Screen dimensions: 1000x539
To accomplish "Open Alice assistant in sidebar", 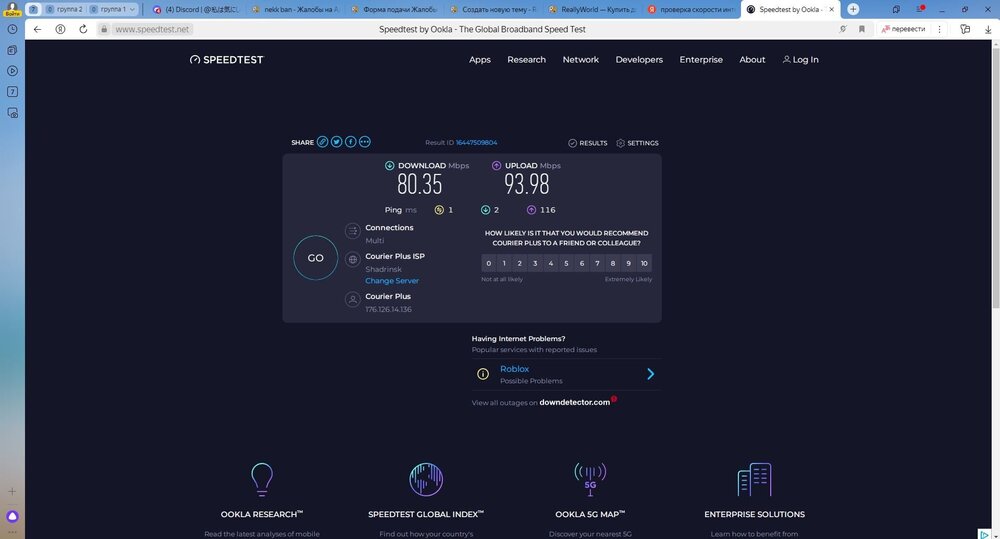I will [x=12, y=516].
